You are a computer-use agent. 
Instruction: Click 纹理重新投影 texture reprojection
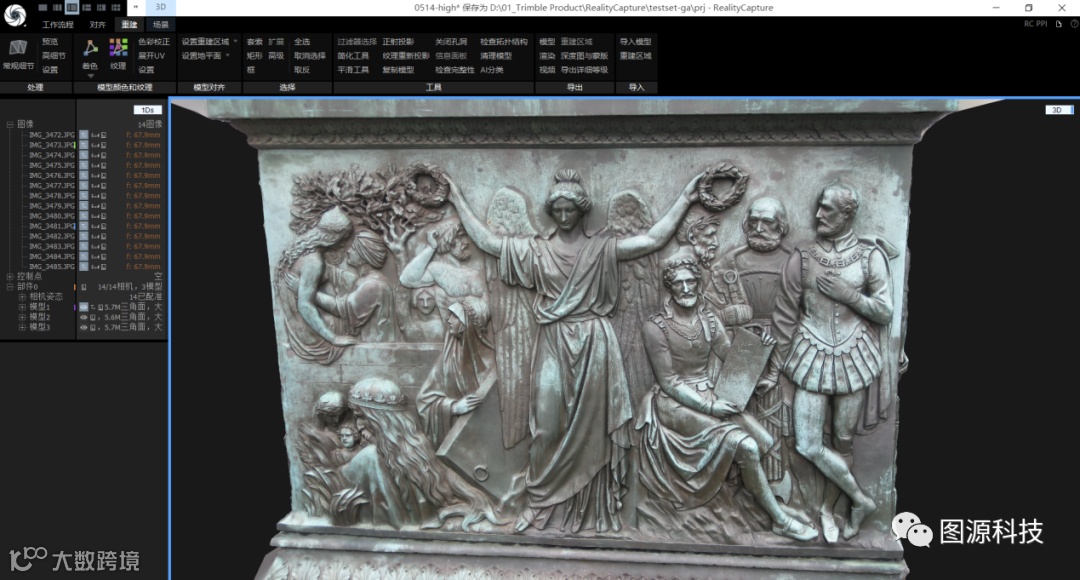(x=406, y=56)
